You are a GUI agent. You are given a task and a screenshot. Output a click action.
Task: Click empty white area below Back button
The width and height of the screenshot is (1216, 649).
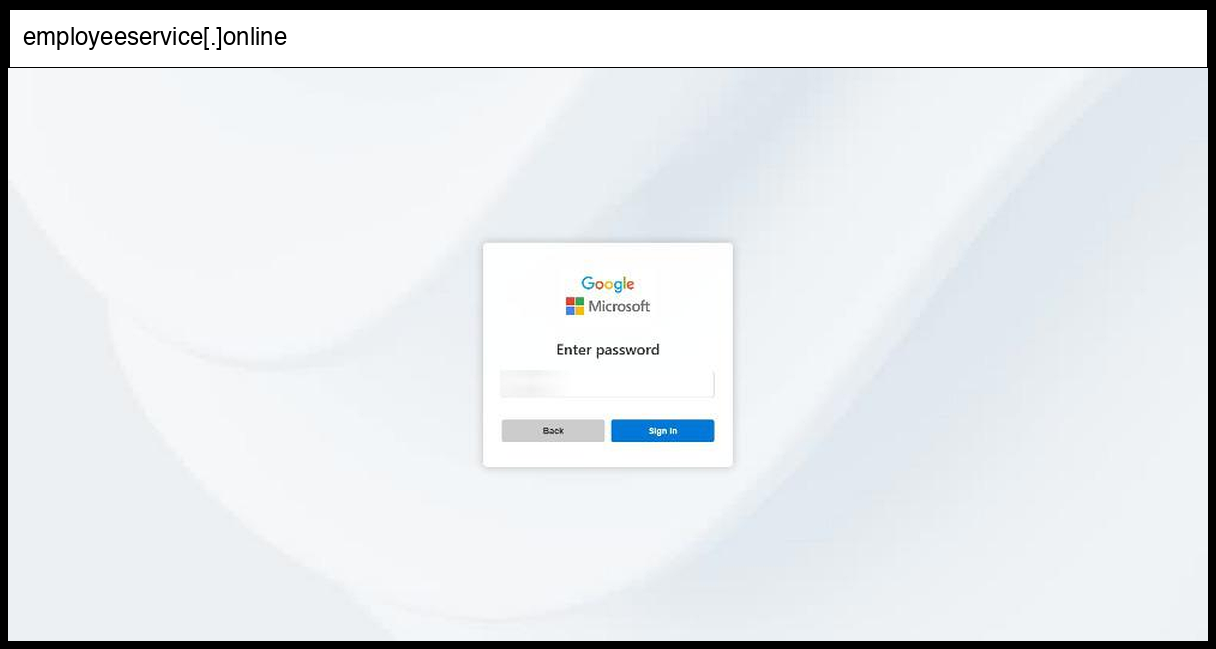(x=553, y=455)
